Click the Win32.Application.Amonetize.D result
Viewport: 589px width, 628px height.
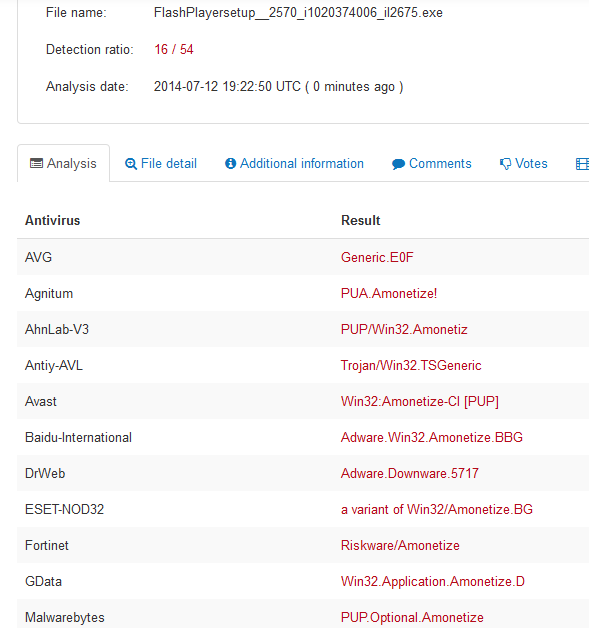tap(432, 582)
